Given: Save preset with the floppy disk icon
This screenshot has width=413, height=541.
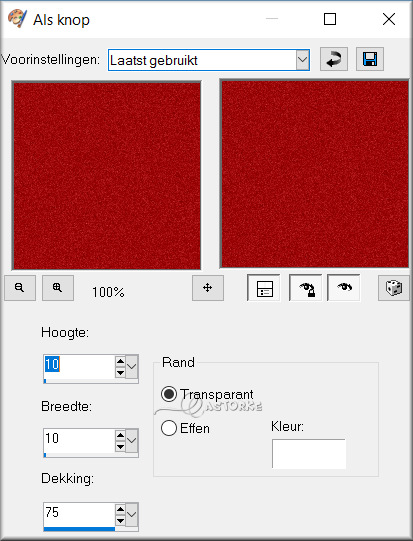Looking at the screenshot, I should tap(370, 59).
